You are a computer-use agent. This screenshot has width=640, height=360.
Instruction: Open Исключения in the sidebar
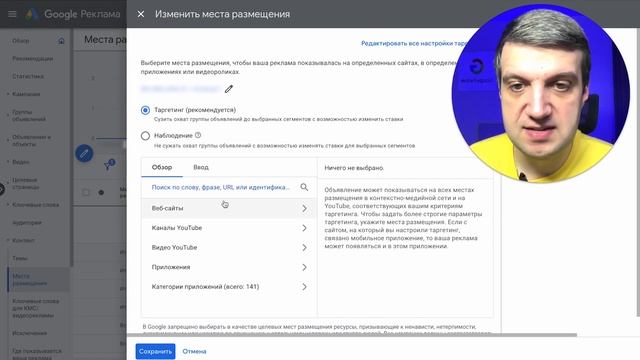pyautogui.click(x=29, y=333)
